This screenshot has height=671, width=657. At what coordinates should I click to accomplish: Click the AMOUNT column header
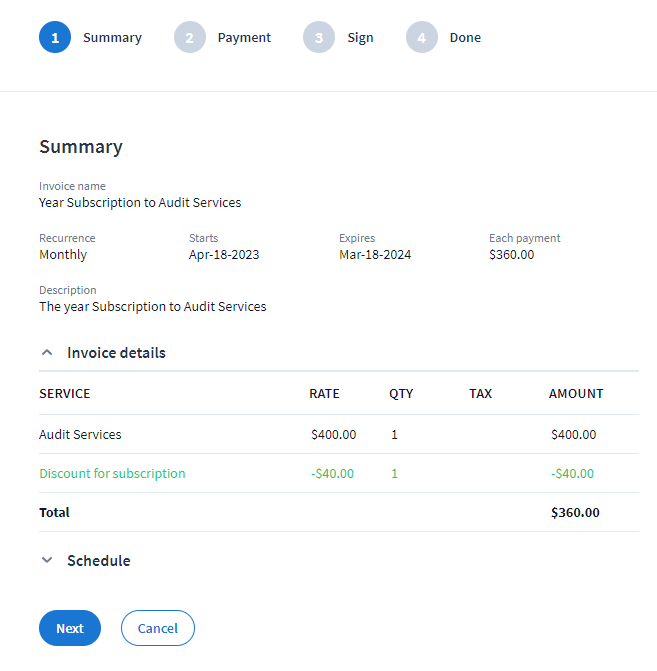tap(576, 394)
